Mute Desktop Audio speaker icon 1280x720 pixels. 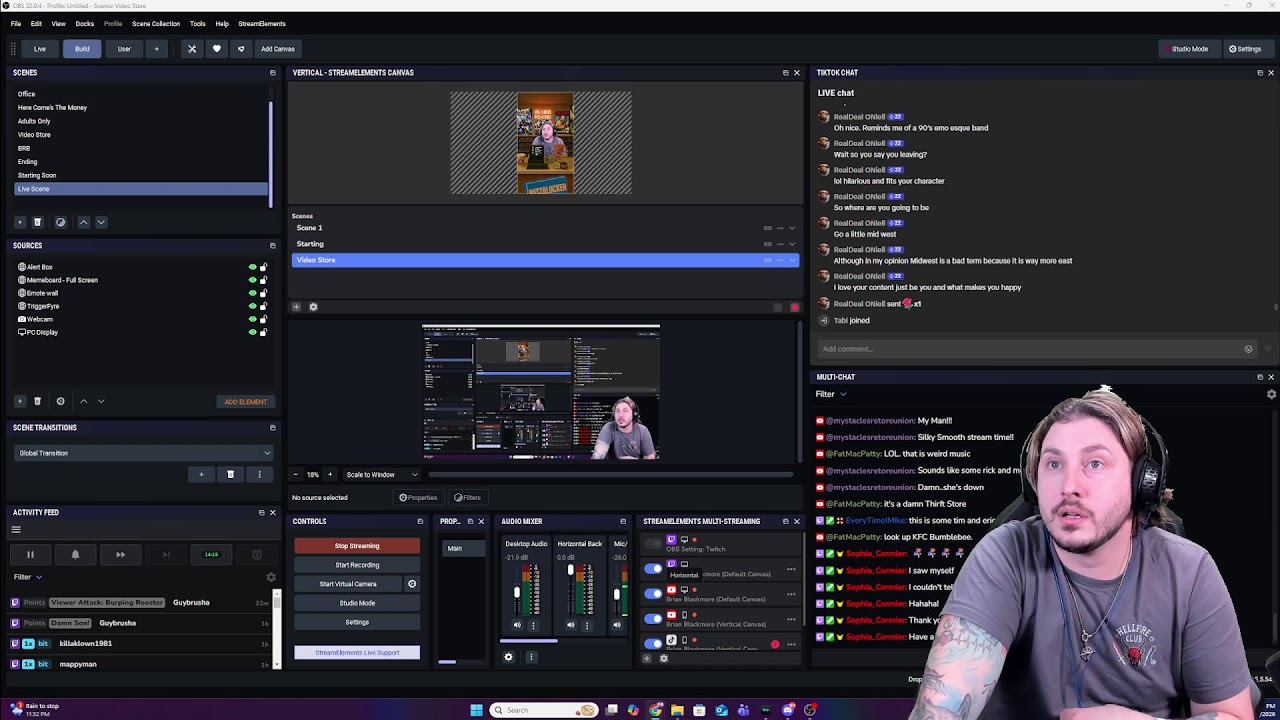517,625
